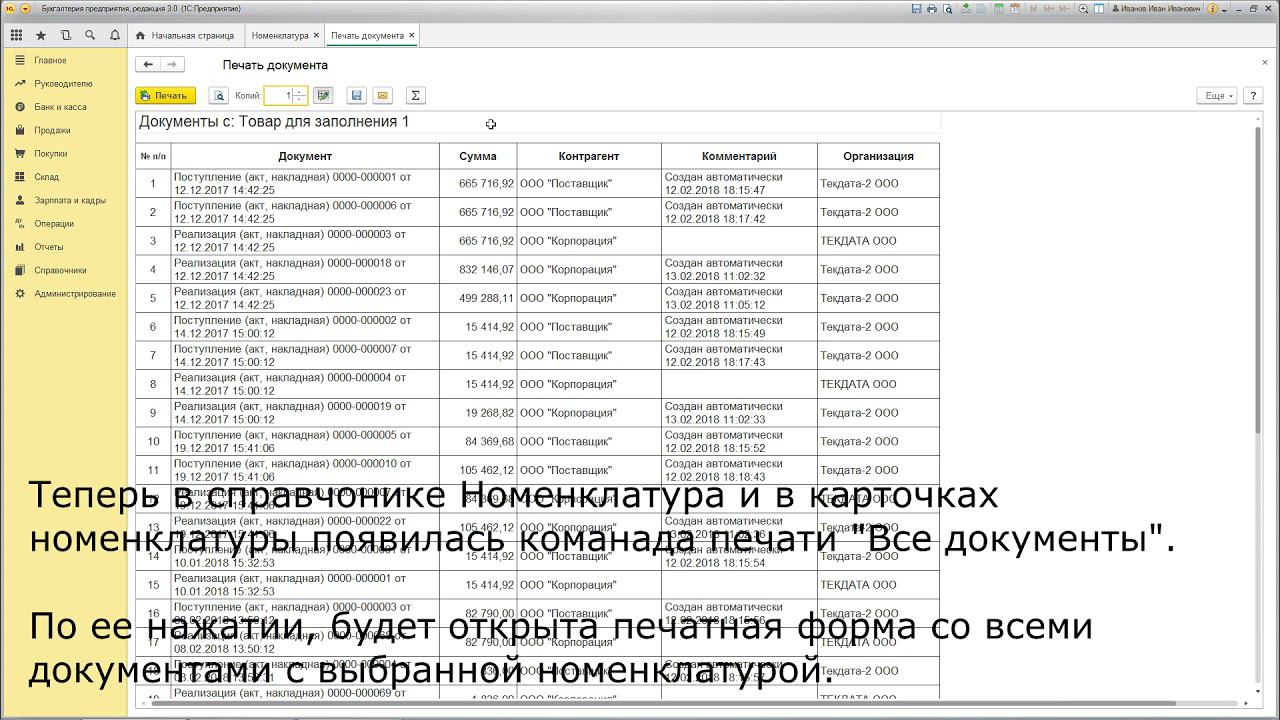Toggle the edit mode icon next to copies
Viewport: 1280px width, 720px height.
(322, 96)
